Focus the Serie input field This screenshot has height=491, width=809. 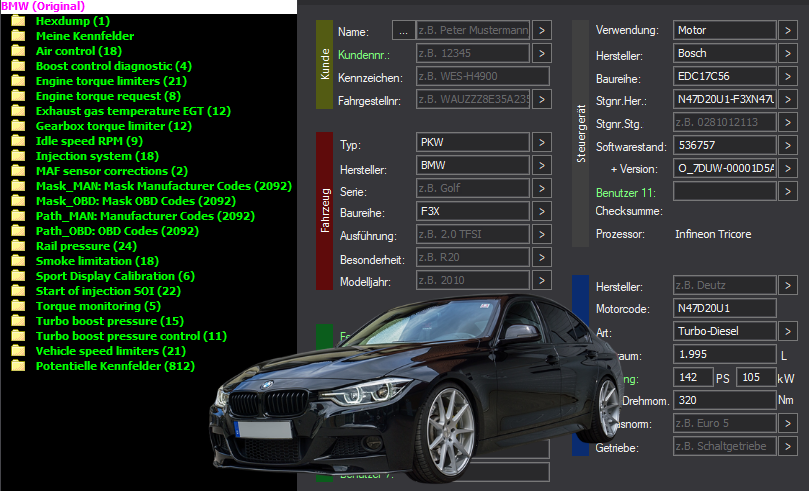coord(473,188)
